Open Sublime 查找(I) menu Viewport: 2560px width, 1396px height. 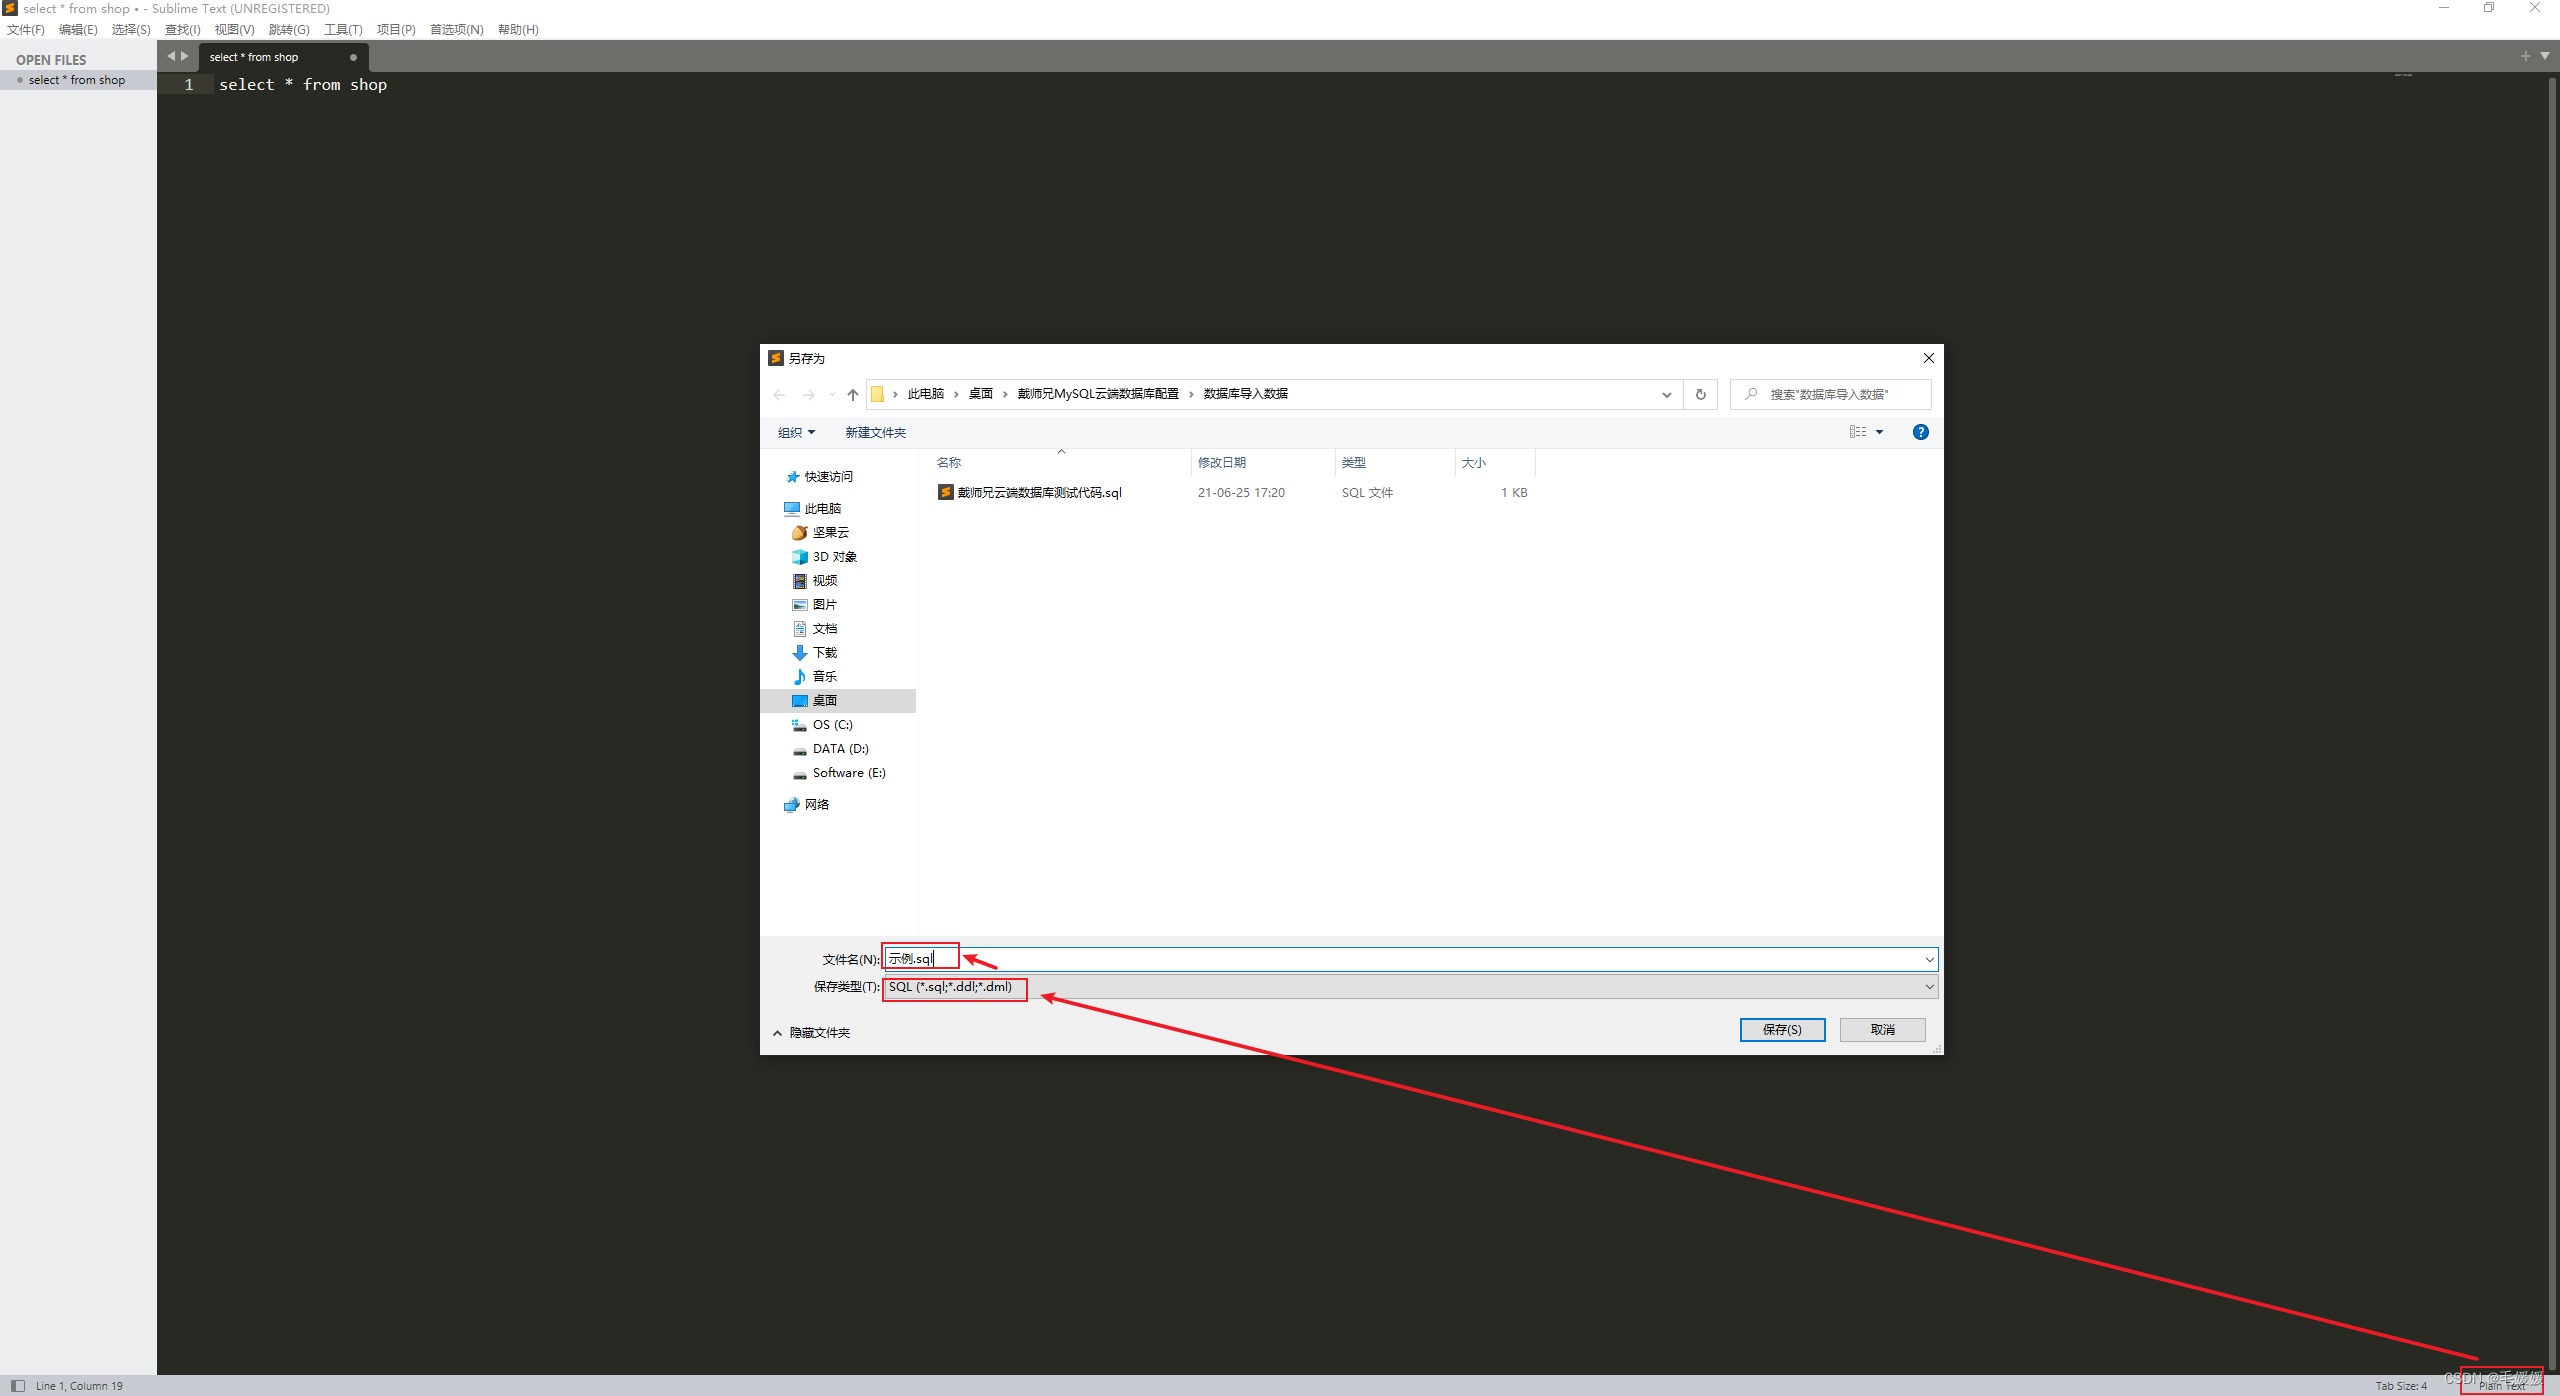[182, 30]
